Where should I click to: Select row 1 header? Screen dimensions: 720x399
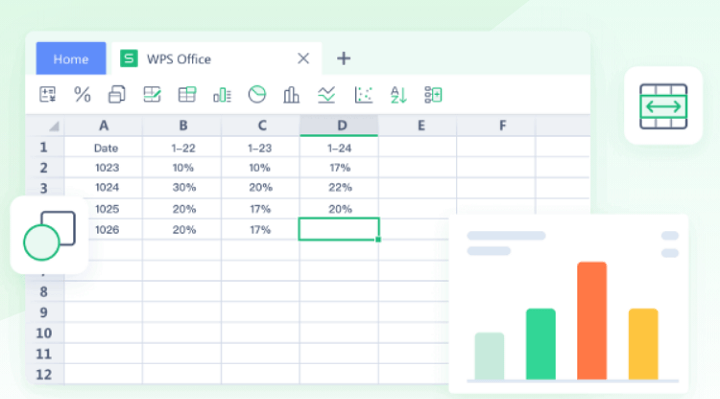44,147
